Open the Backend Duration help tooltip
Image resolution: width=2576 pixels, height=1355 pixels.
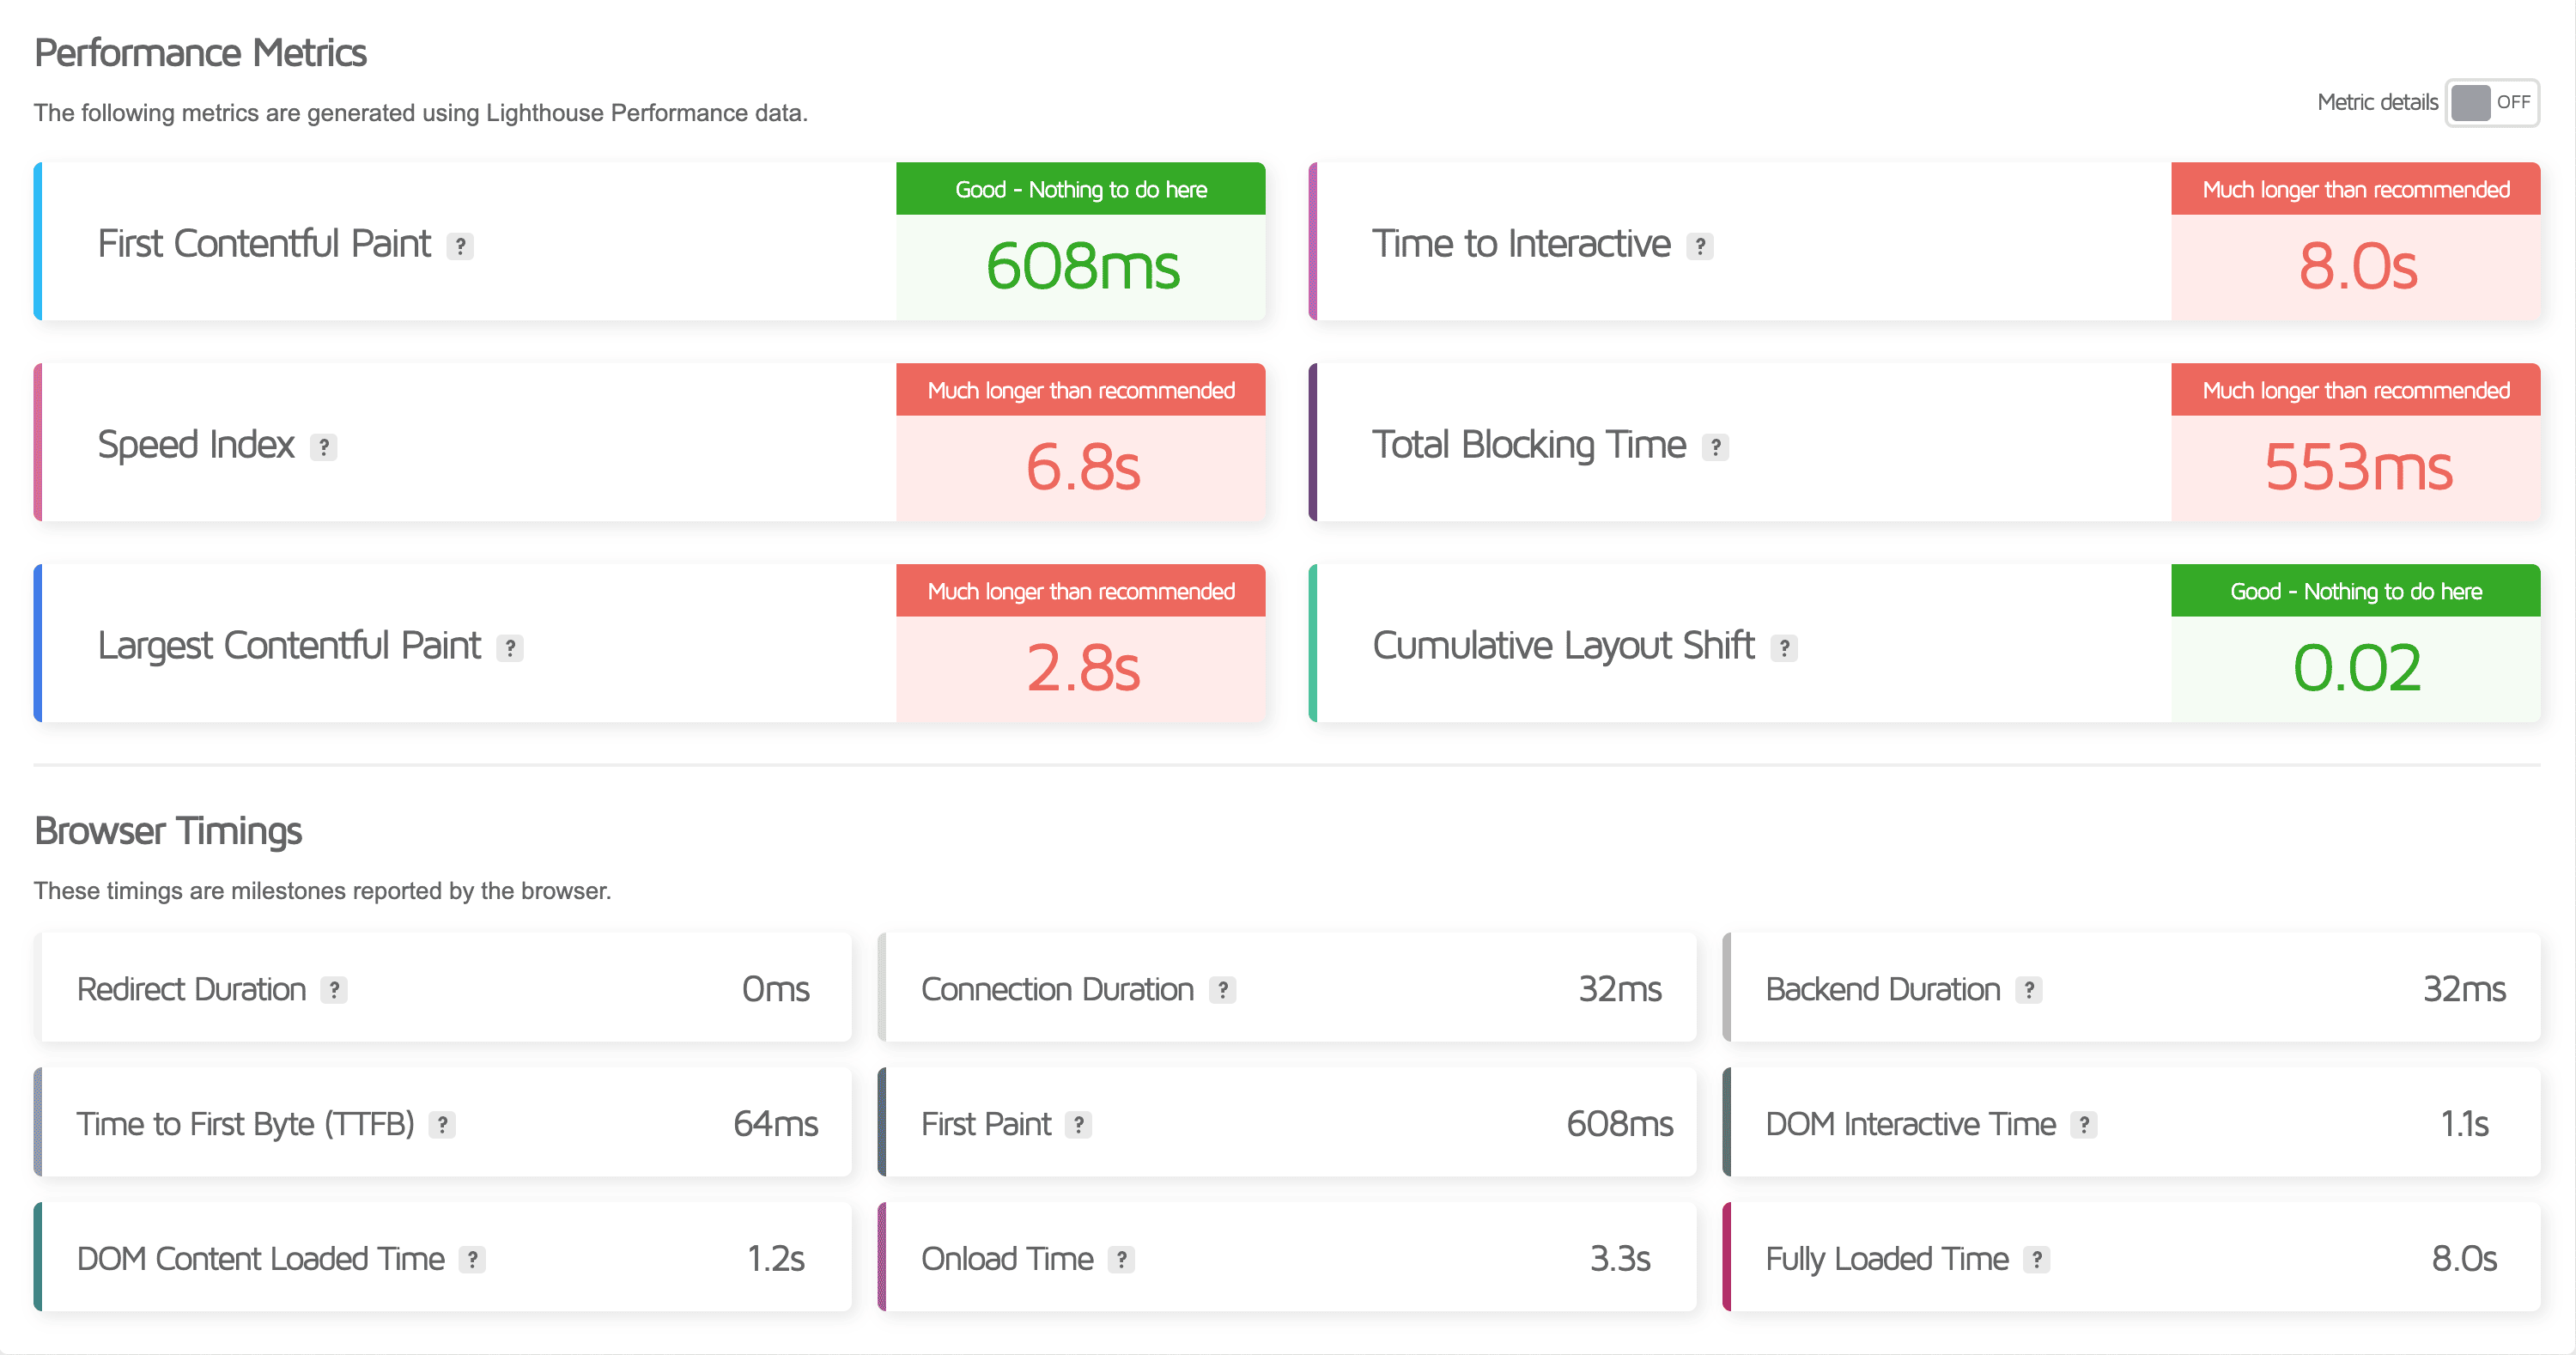click(x=2030, y=990)
